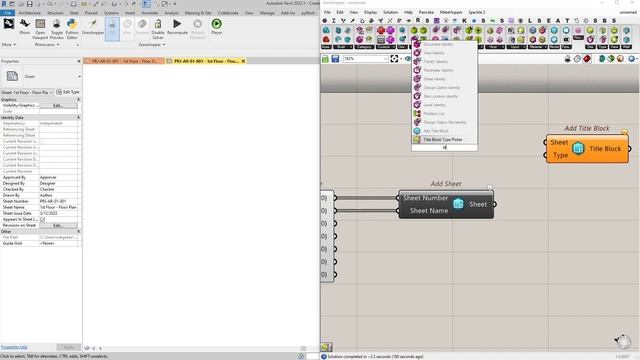Open the Speckle 2 menu

[477, 12]
